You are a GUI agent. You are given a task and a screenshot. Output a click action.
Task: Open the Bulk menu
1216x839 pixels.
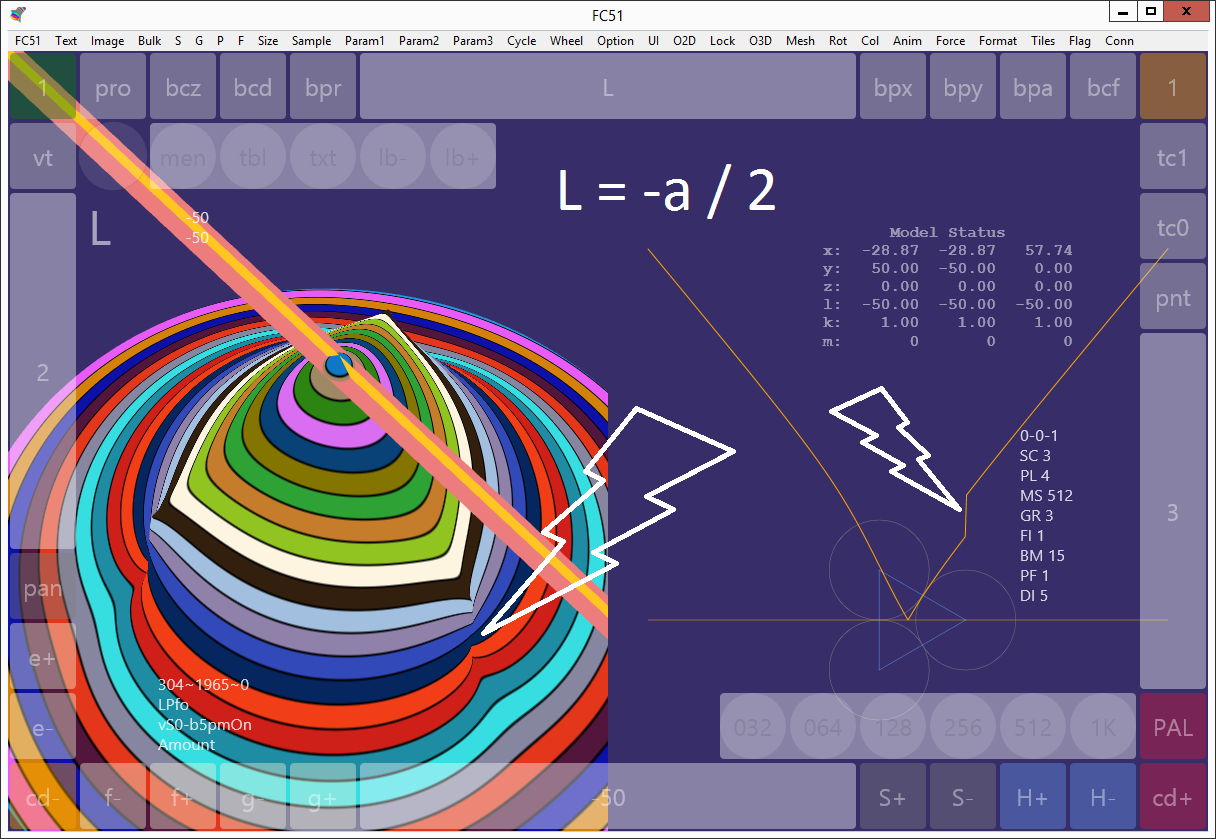coord(150,41)
